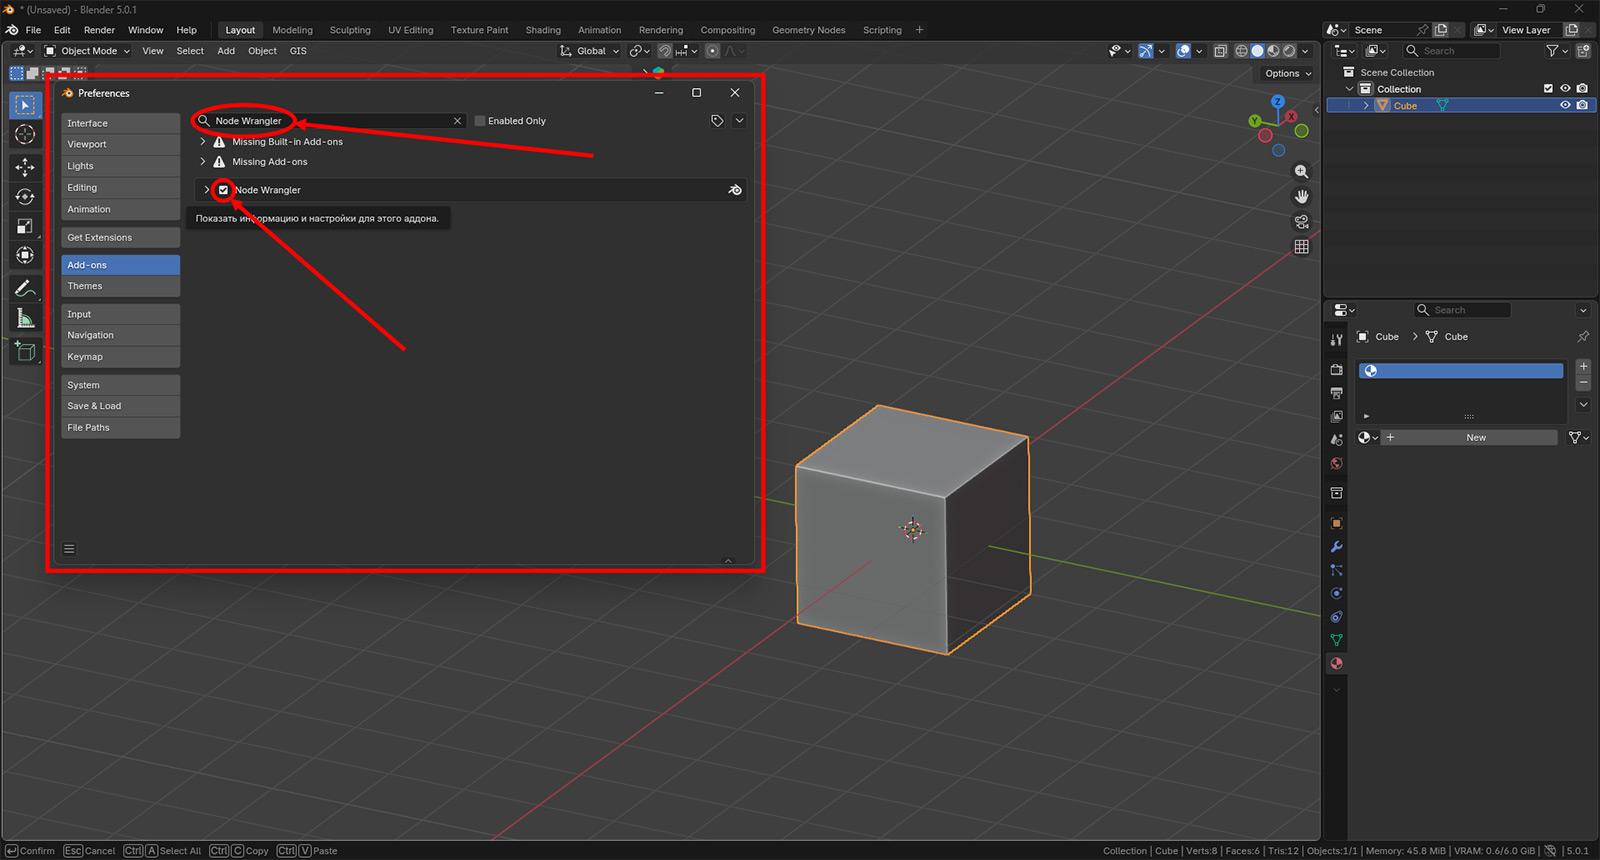This screenshot has width=1600, height=860.
Task: Click the viewport zoom magnifier icon
Action: point(1301,172)
